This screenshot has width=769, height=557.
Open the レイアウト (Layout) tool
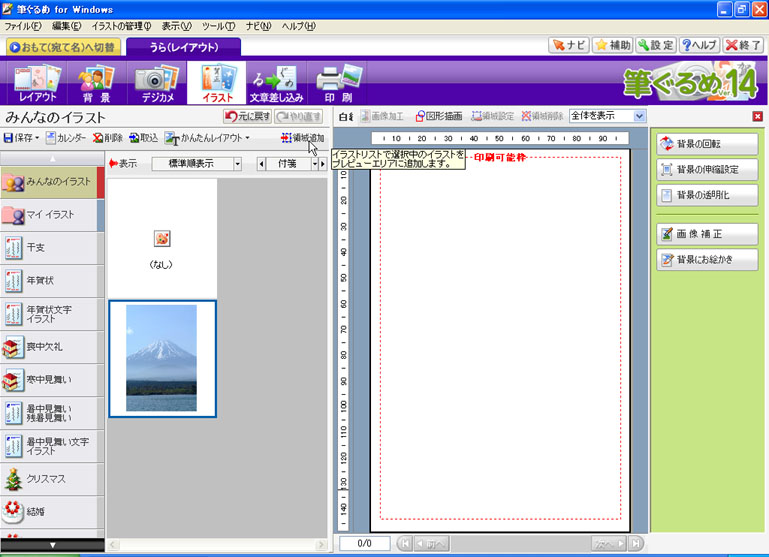point(36,83)
